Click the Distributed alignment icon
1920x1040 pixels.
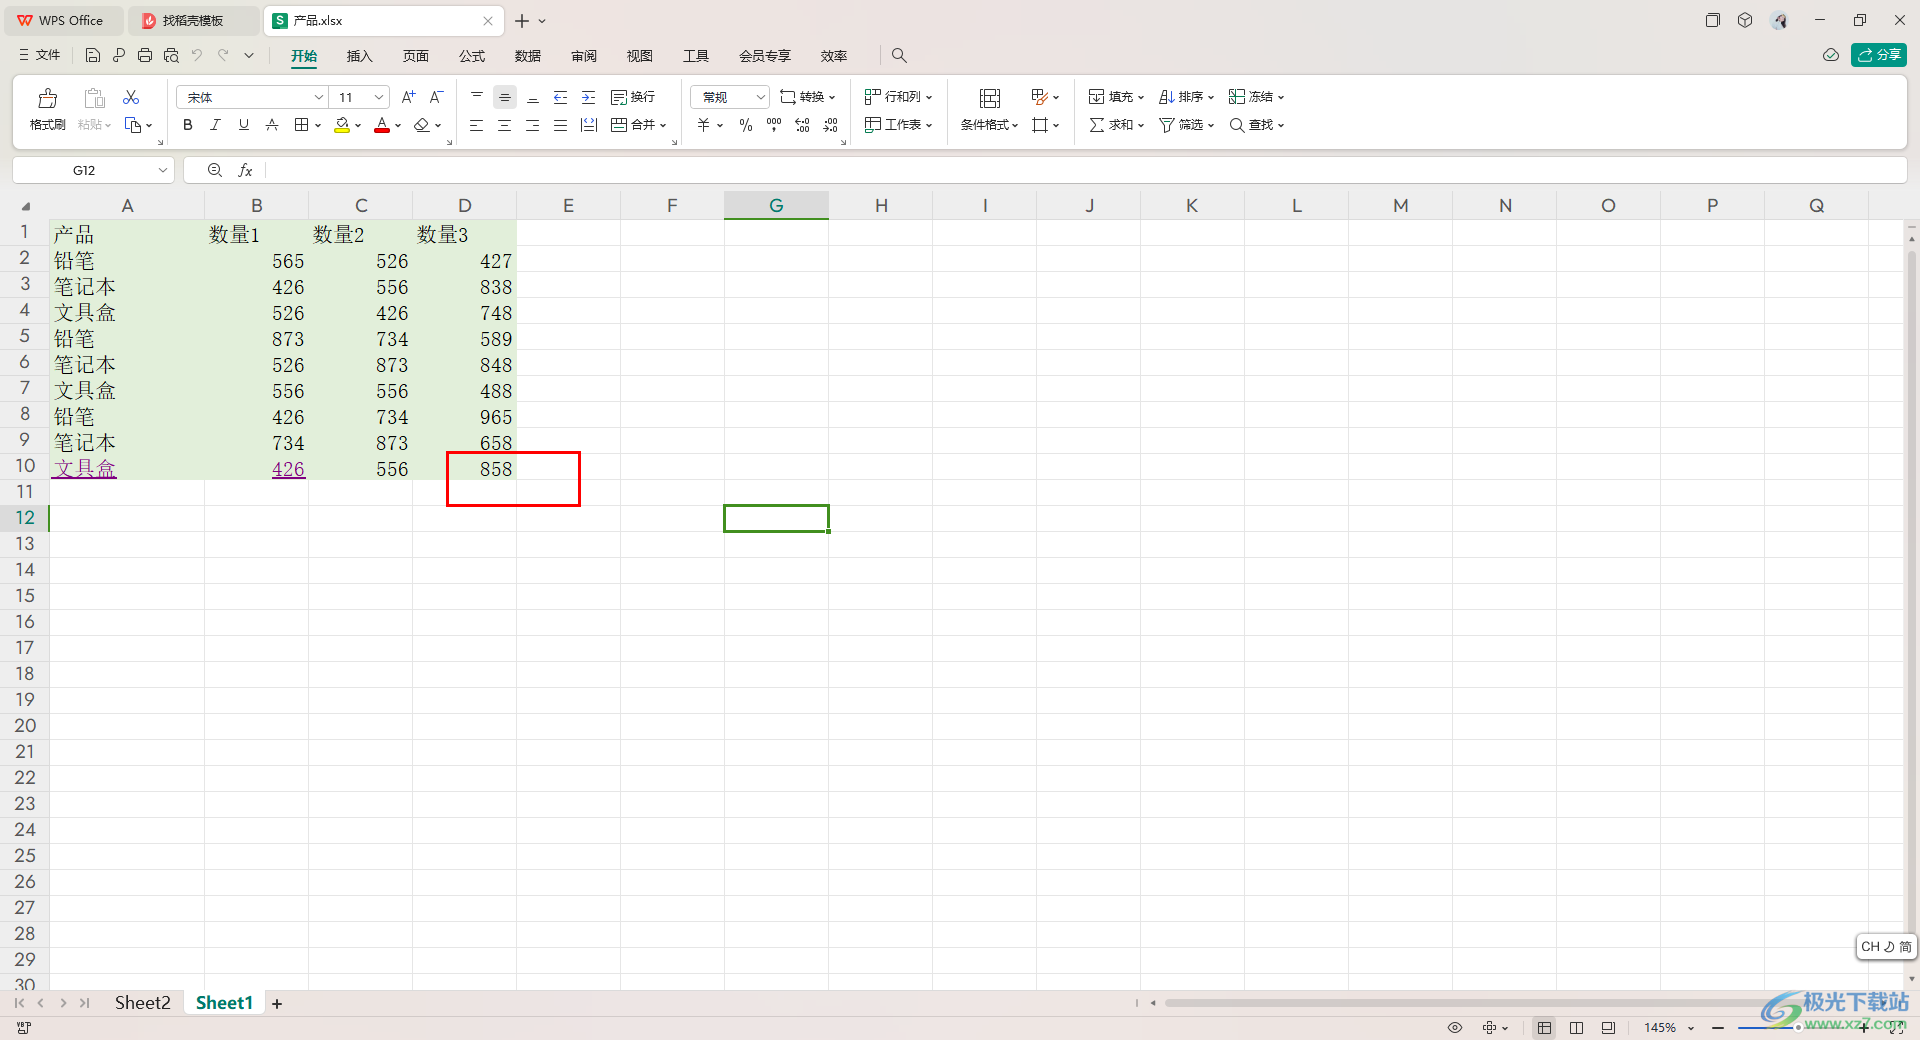coord(589,125)
